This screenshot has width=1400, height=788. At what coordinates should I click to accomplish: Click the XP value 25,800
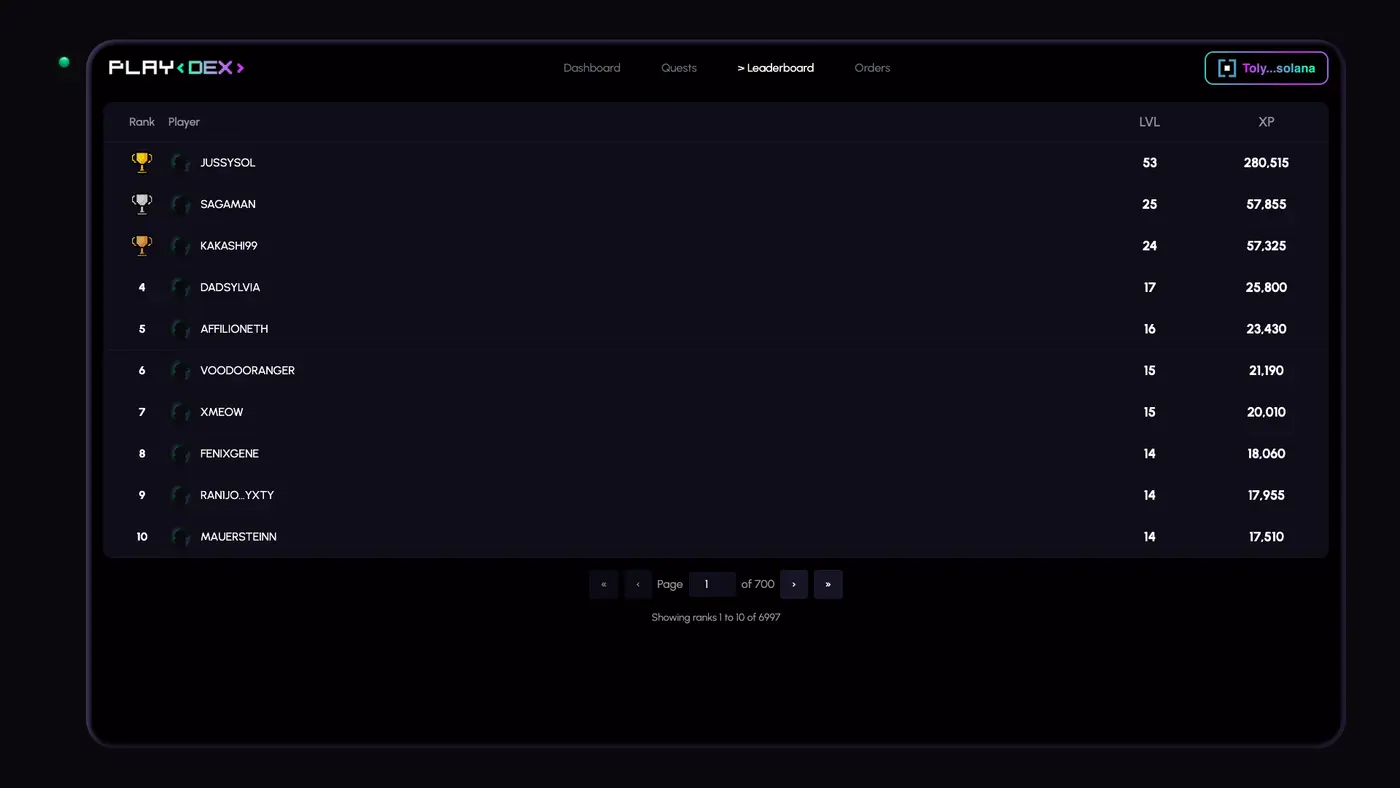pos(1266,287)
